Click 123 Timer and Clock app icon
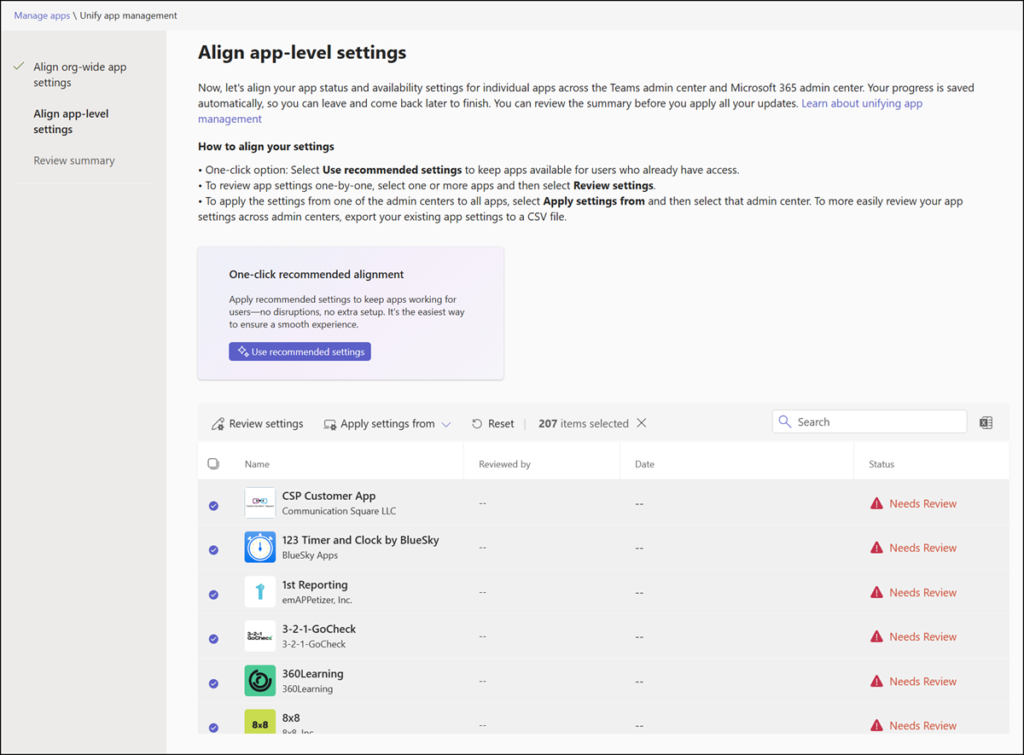 [260, 547]
